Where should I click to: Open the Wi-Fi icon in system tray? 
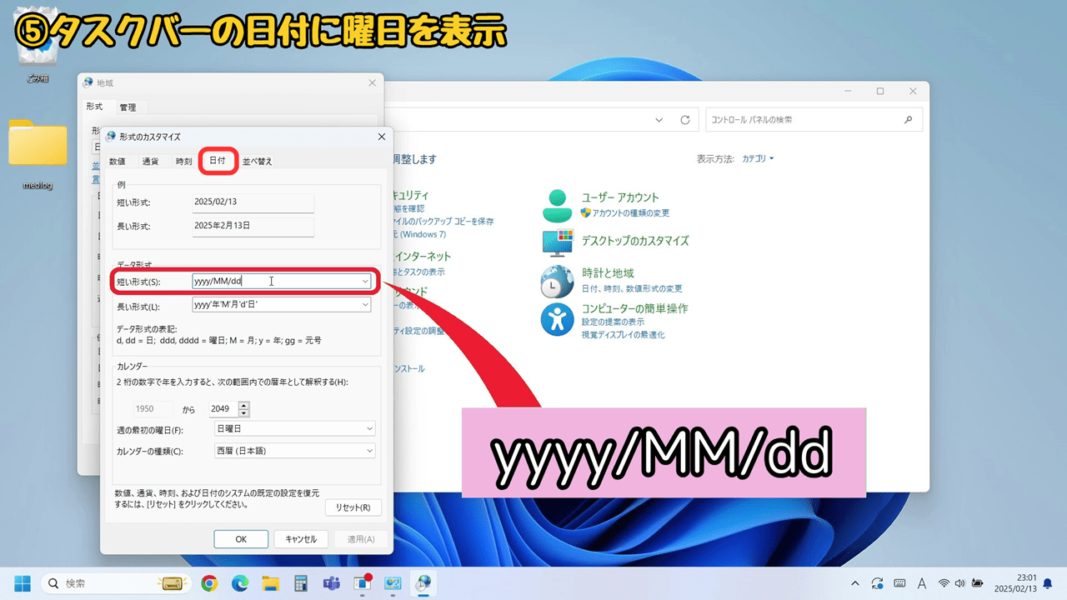pyautogui.click(x=944, y=582)
